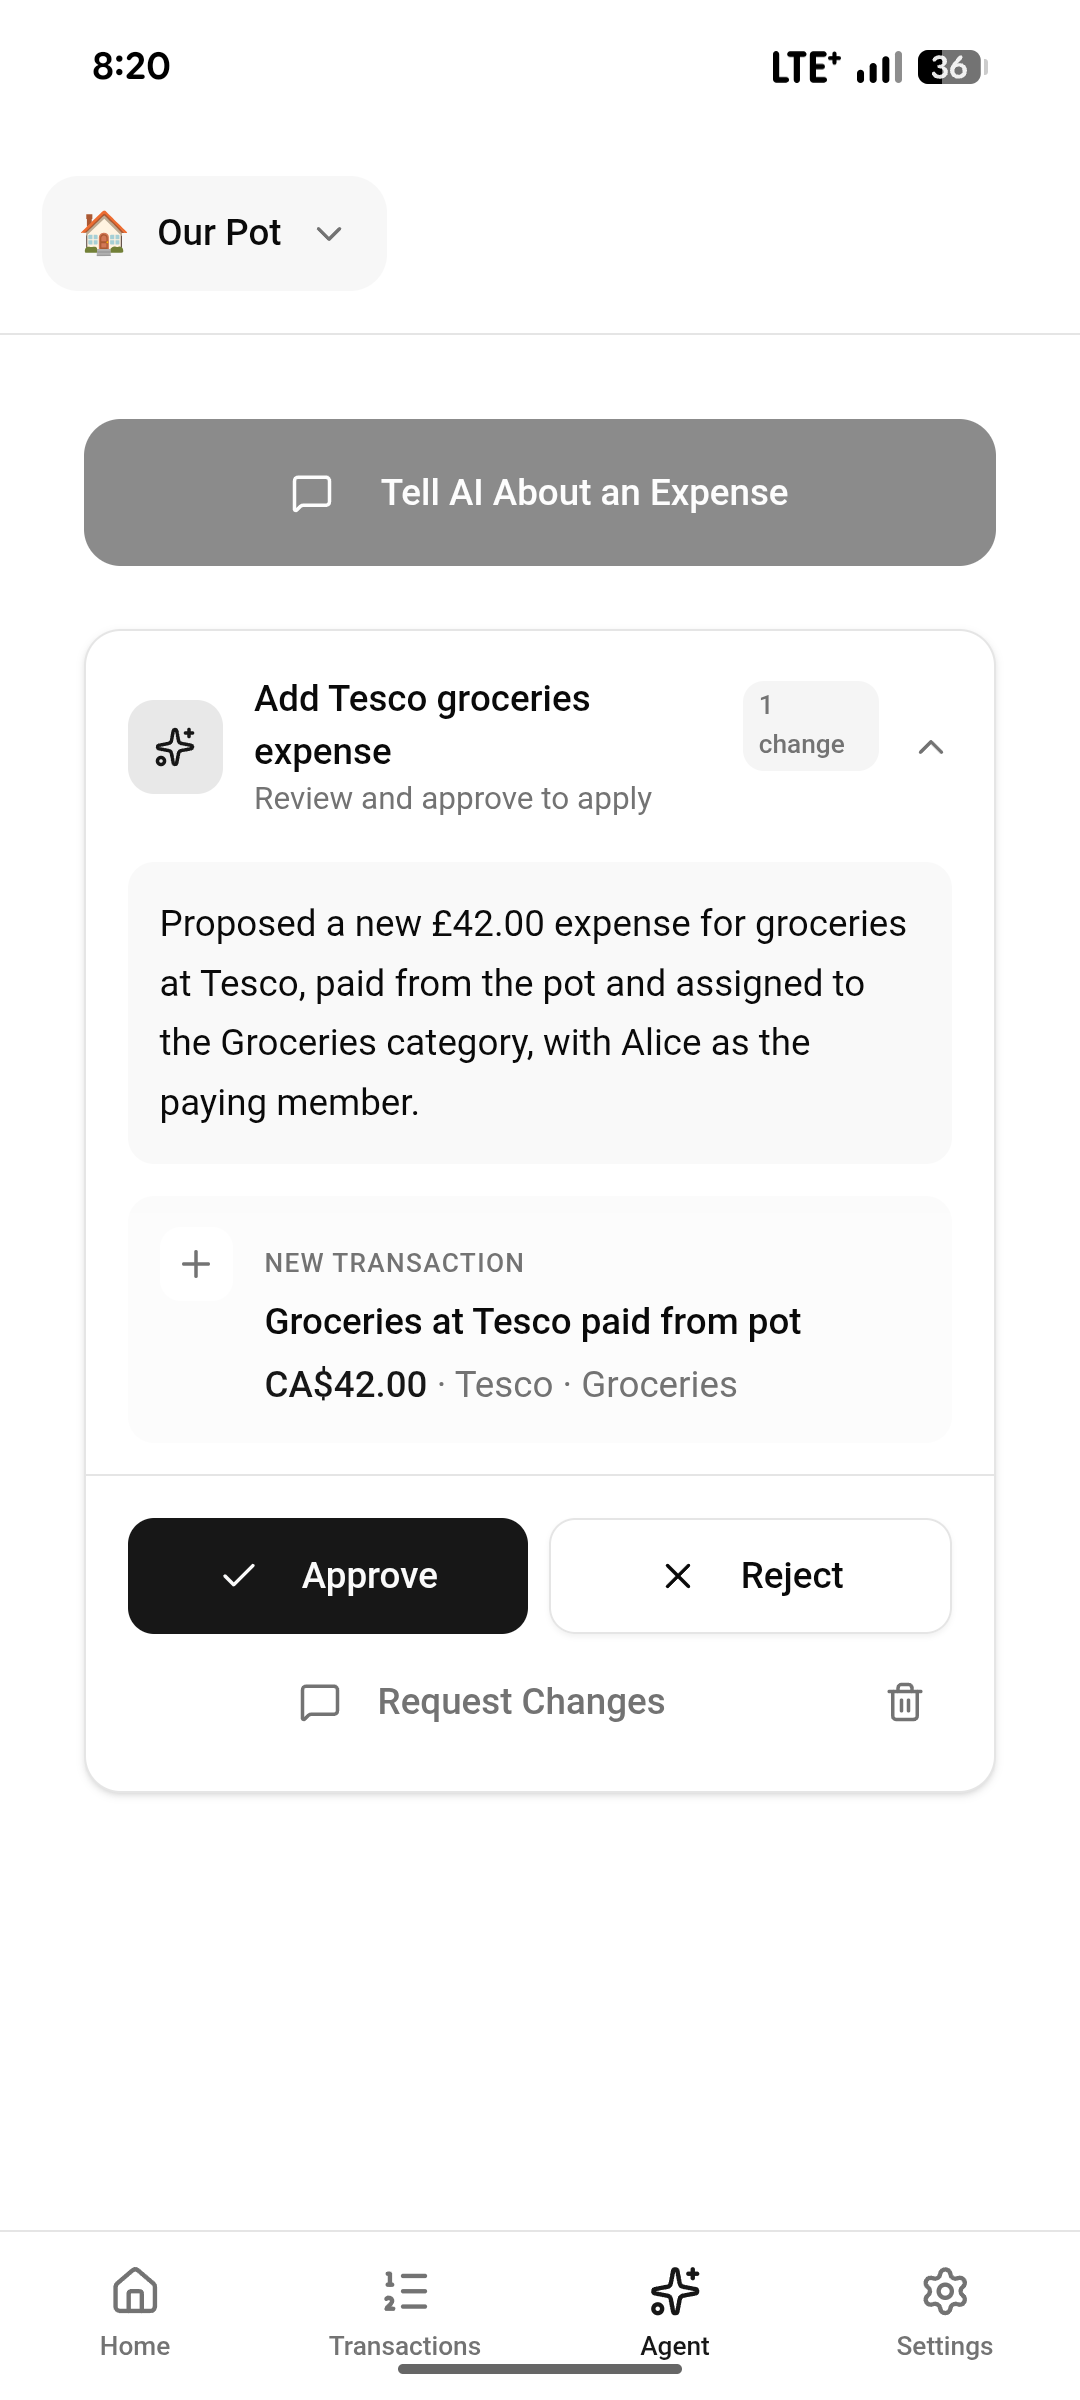Image resolution: width=1080 pixels, height=2400 pixels.
Task: Tap the proposal summary text box
Action: [x=540, y=1012]
